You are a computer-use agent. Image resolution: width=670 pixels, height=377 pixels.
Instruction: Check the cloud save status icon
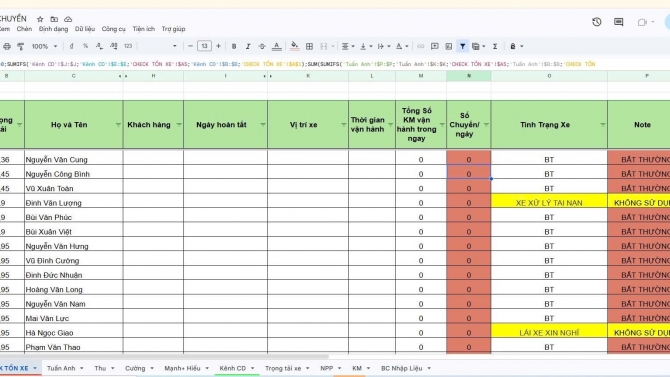[x=68, y=19]
